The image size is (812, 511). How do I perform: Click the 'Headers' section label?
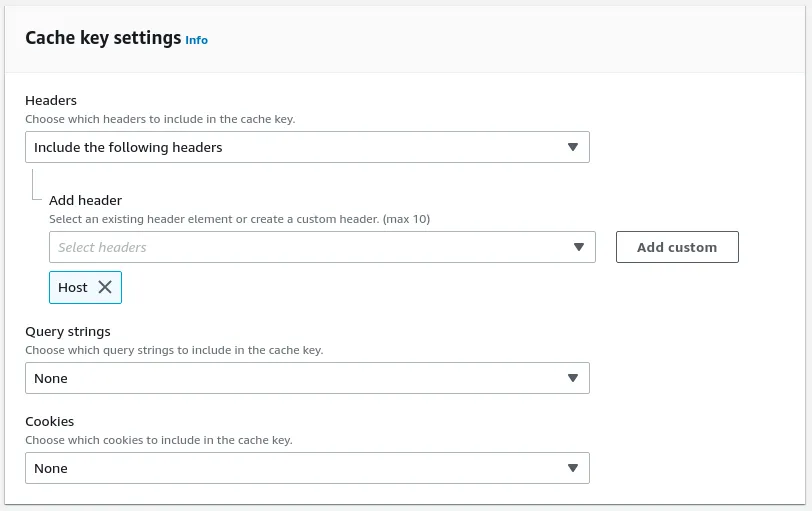coord(51,100)
